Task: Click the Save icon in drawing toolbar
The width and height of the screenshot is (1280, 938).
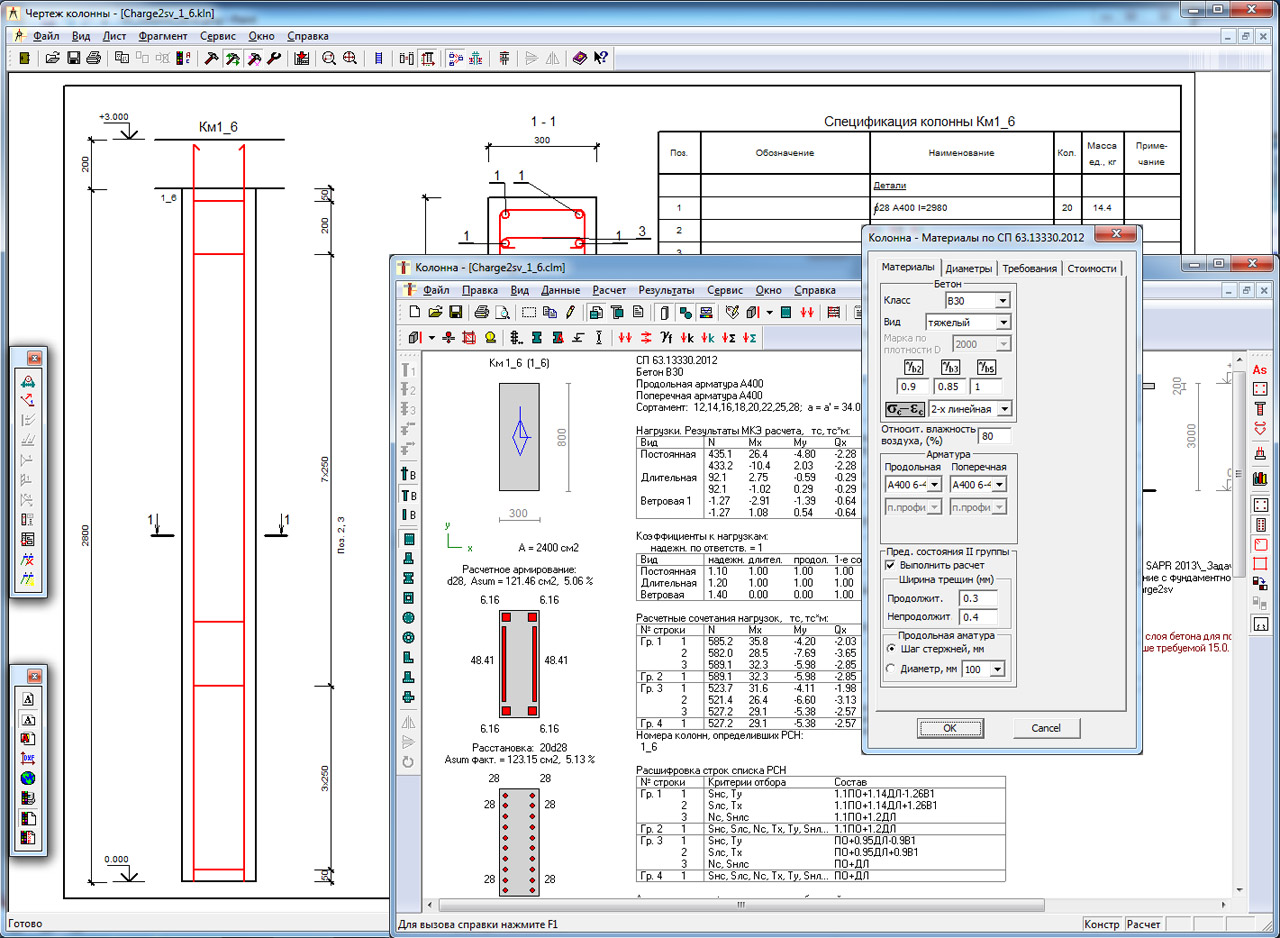Action: 73,58
